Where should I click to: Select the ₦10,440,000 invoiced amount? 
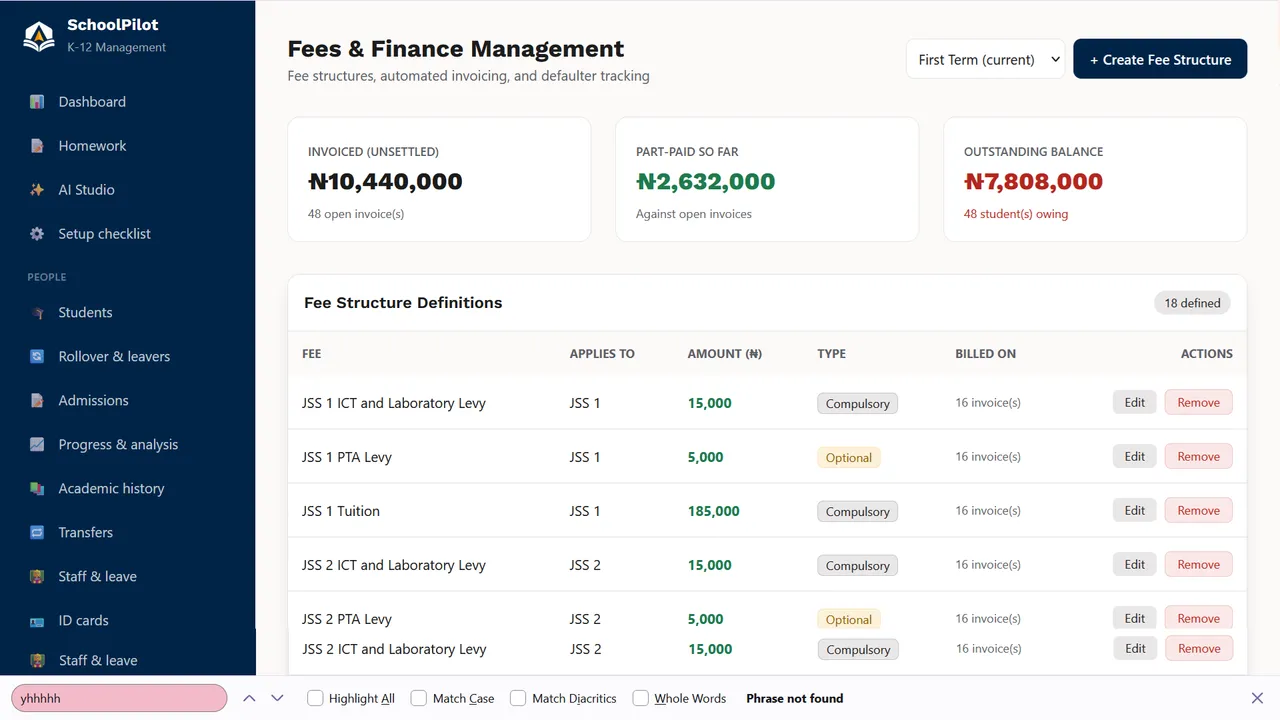[385, 182]
